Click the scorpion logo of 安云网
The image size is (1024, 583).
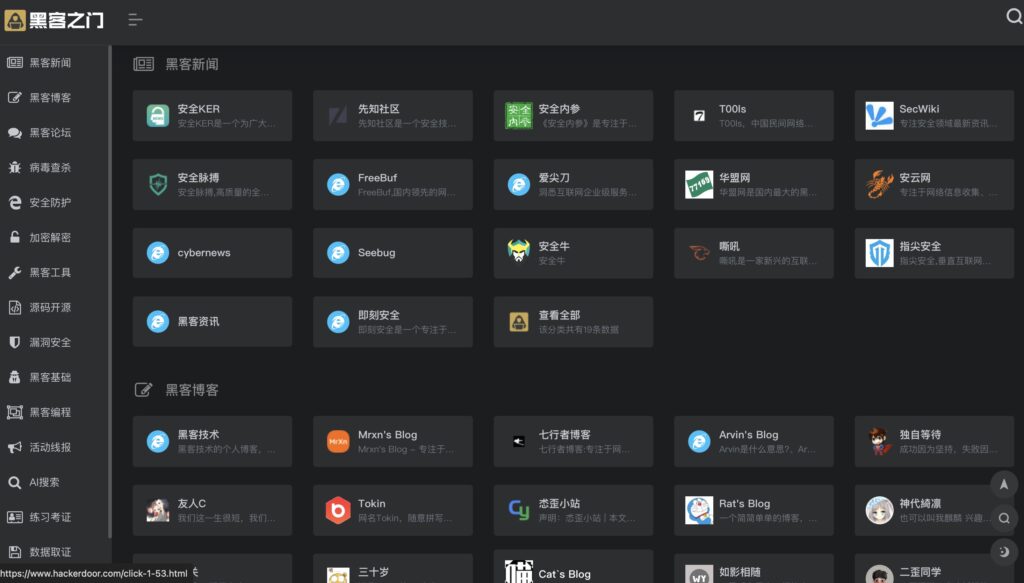[x=879, y=185]
